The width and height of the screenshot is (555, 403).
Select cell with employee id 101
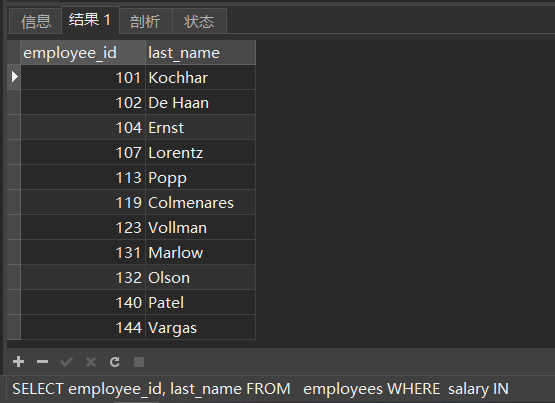(x=83, y=77)
